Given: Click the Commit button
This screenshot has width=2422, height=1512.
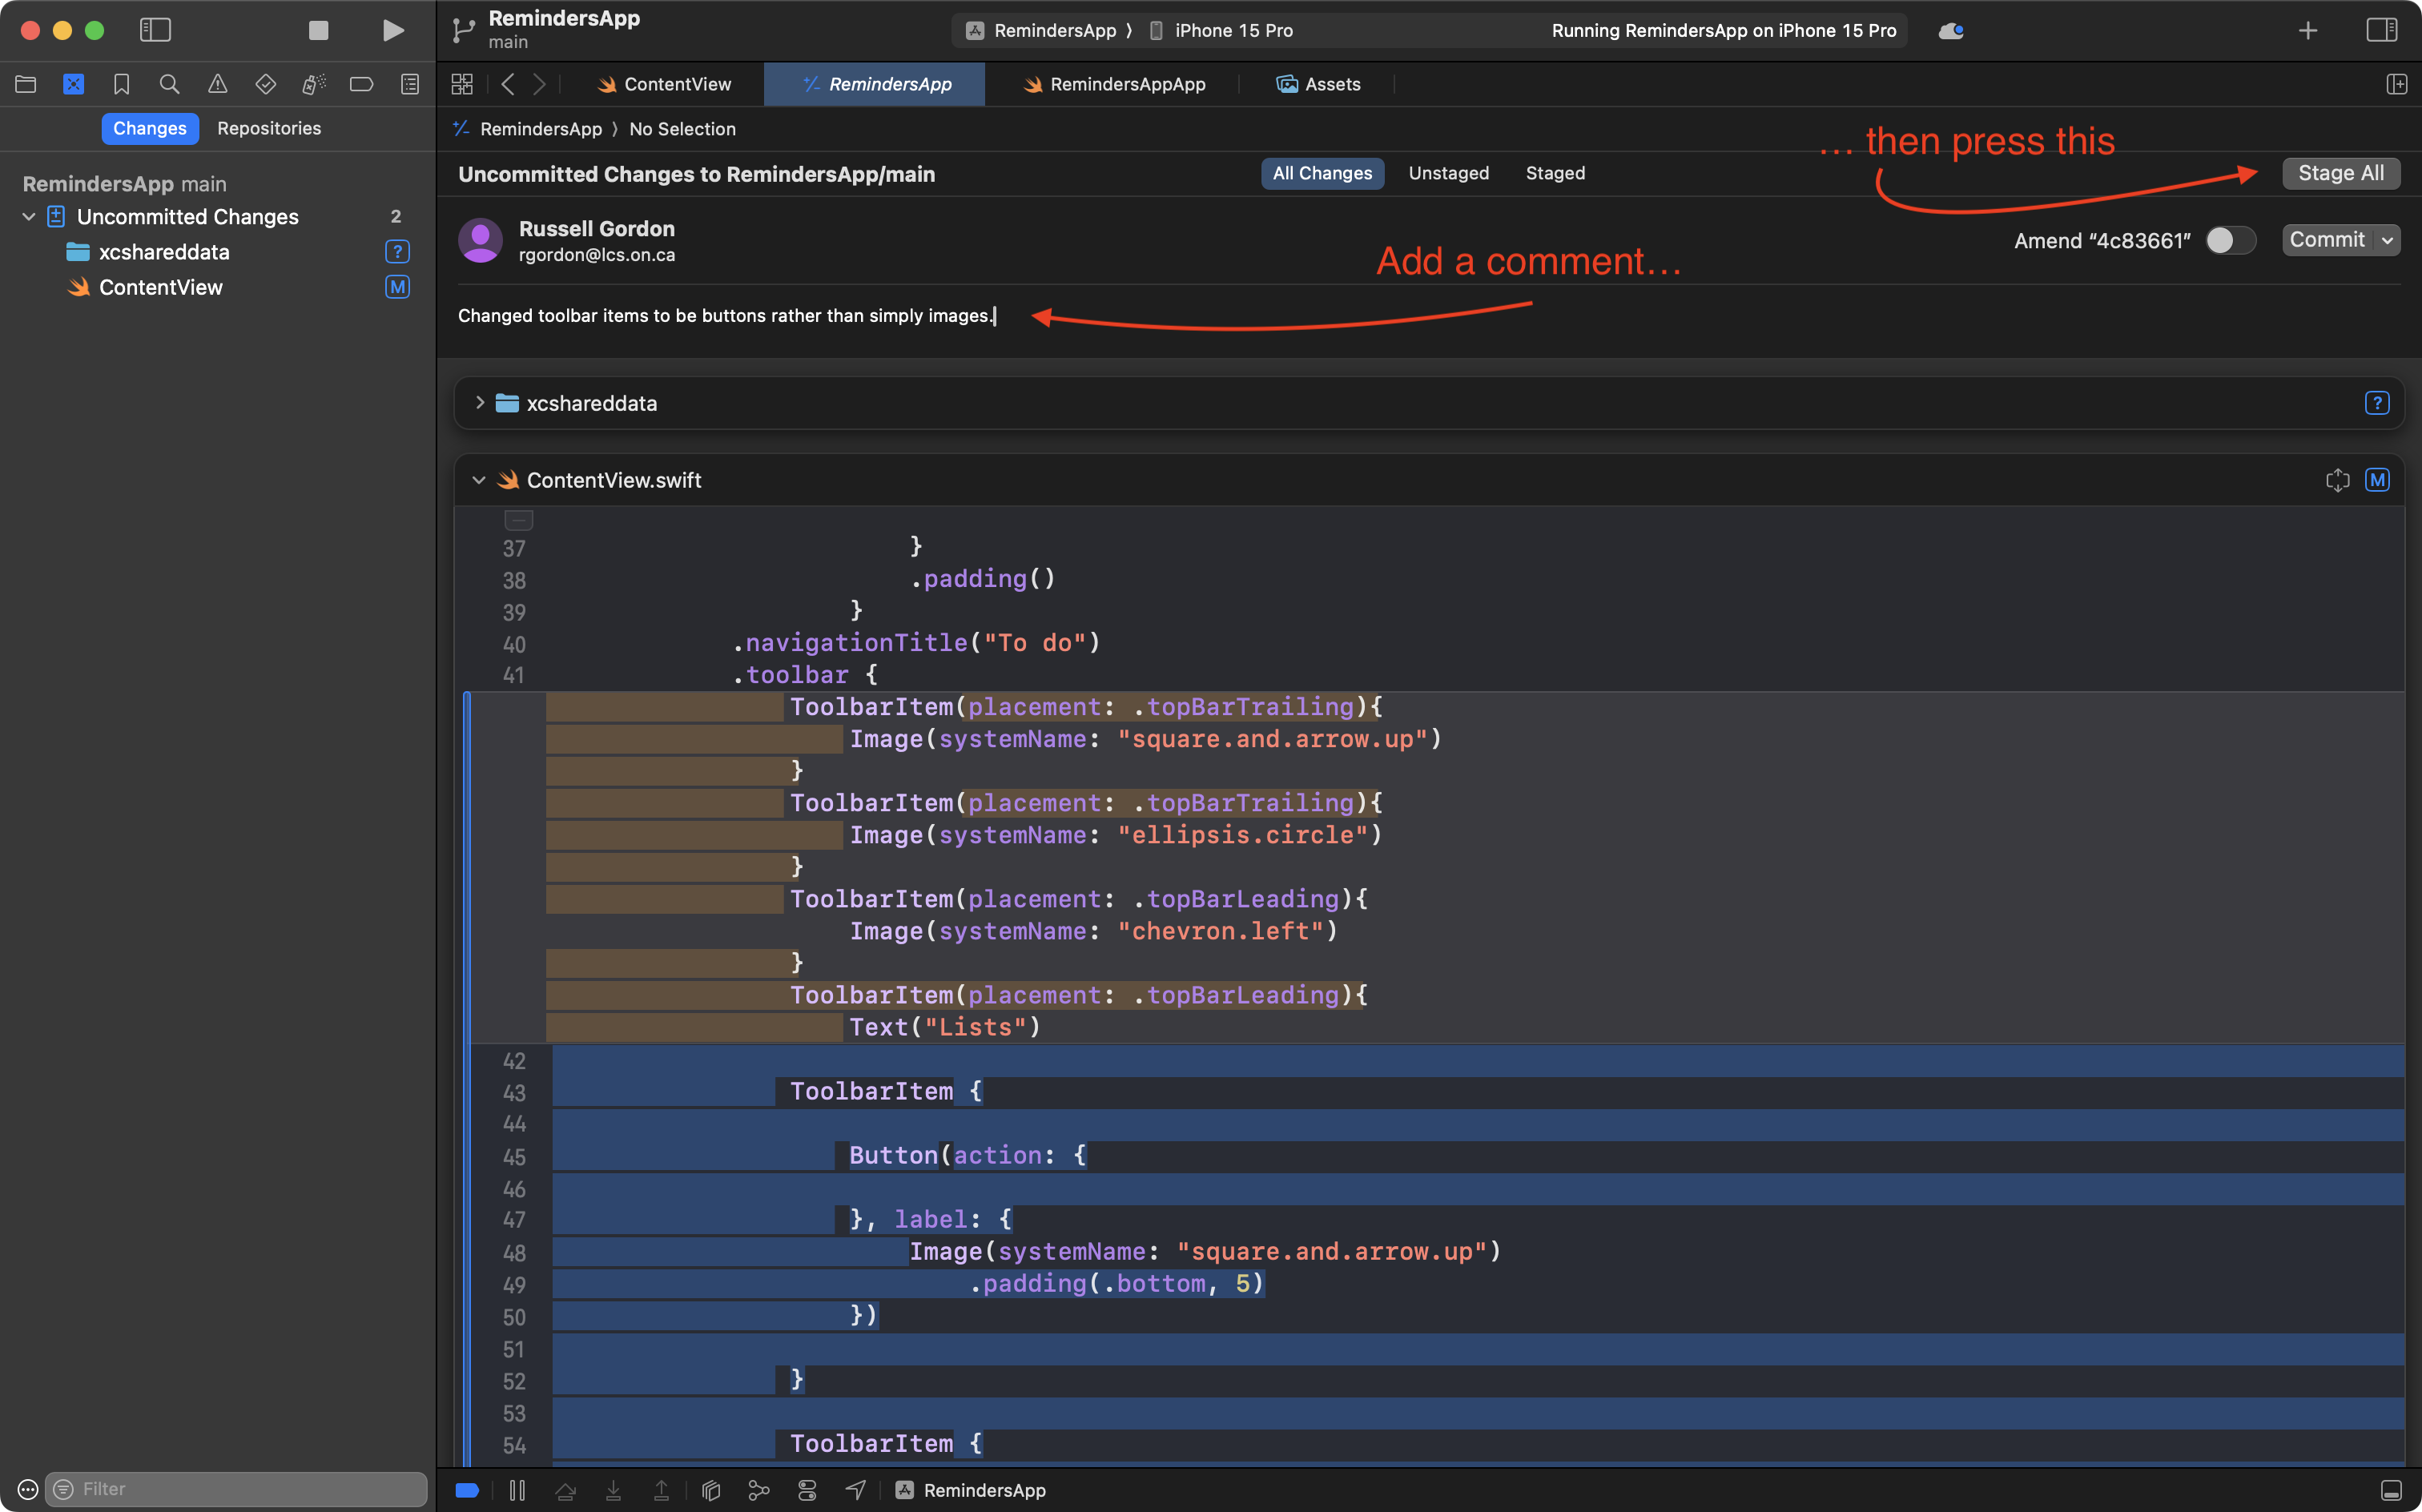Looking at the screenshot, I should coord(2326,240).
